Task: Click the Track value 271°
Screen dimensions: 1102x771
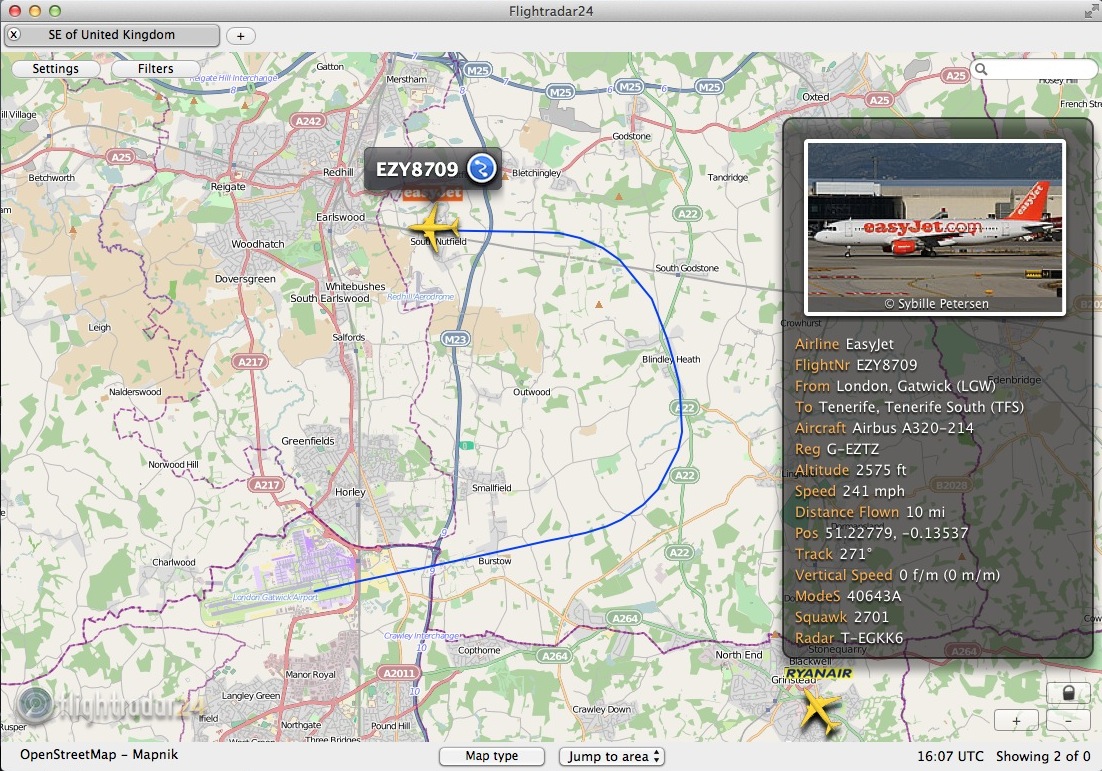Action: (x=855, y=555)
